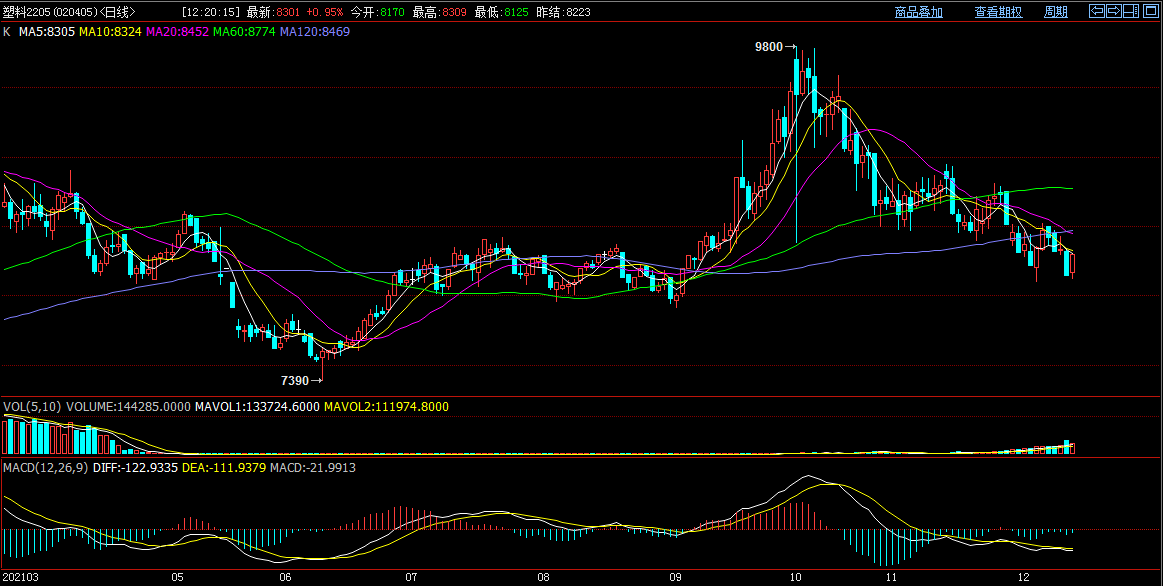Click the 7390 low price marker
The height and width of the screenshot is (586, 1163).
(294, 381)
